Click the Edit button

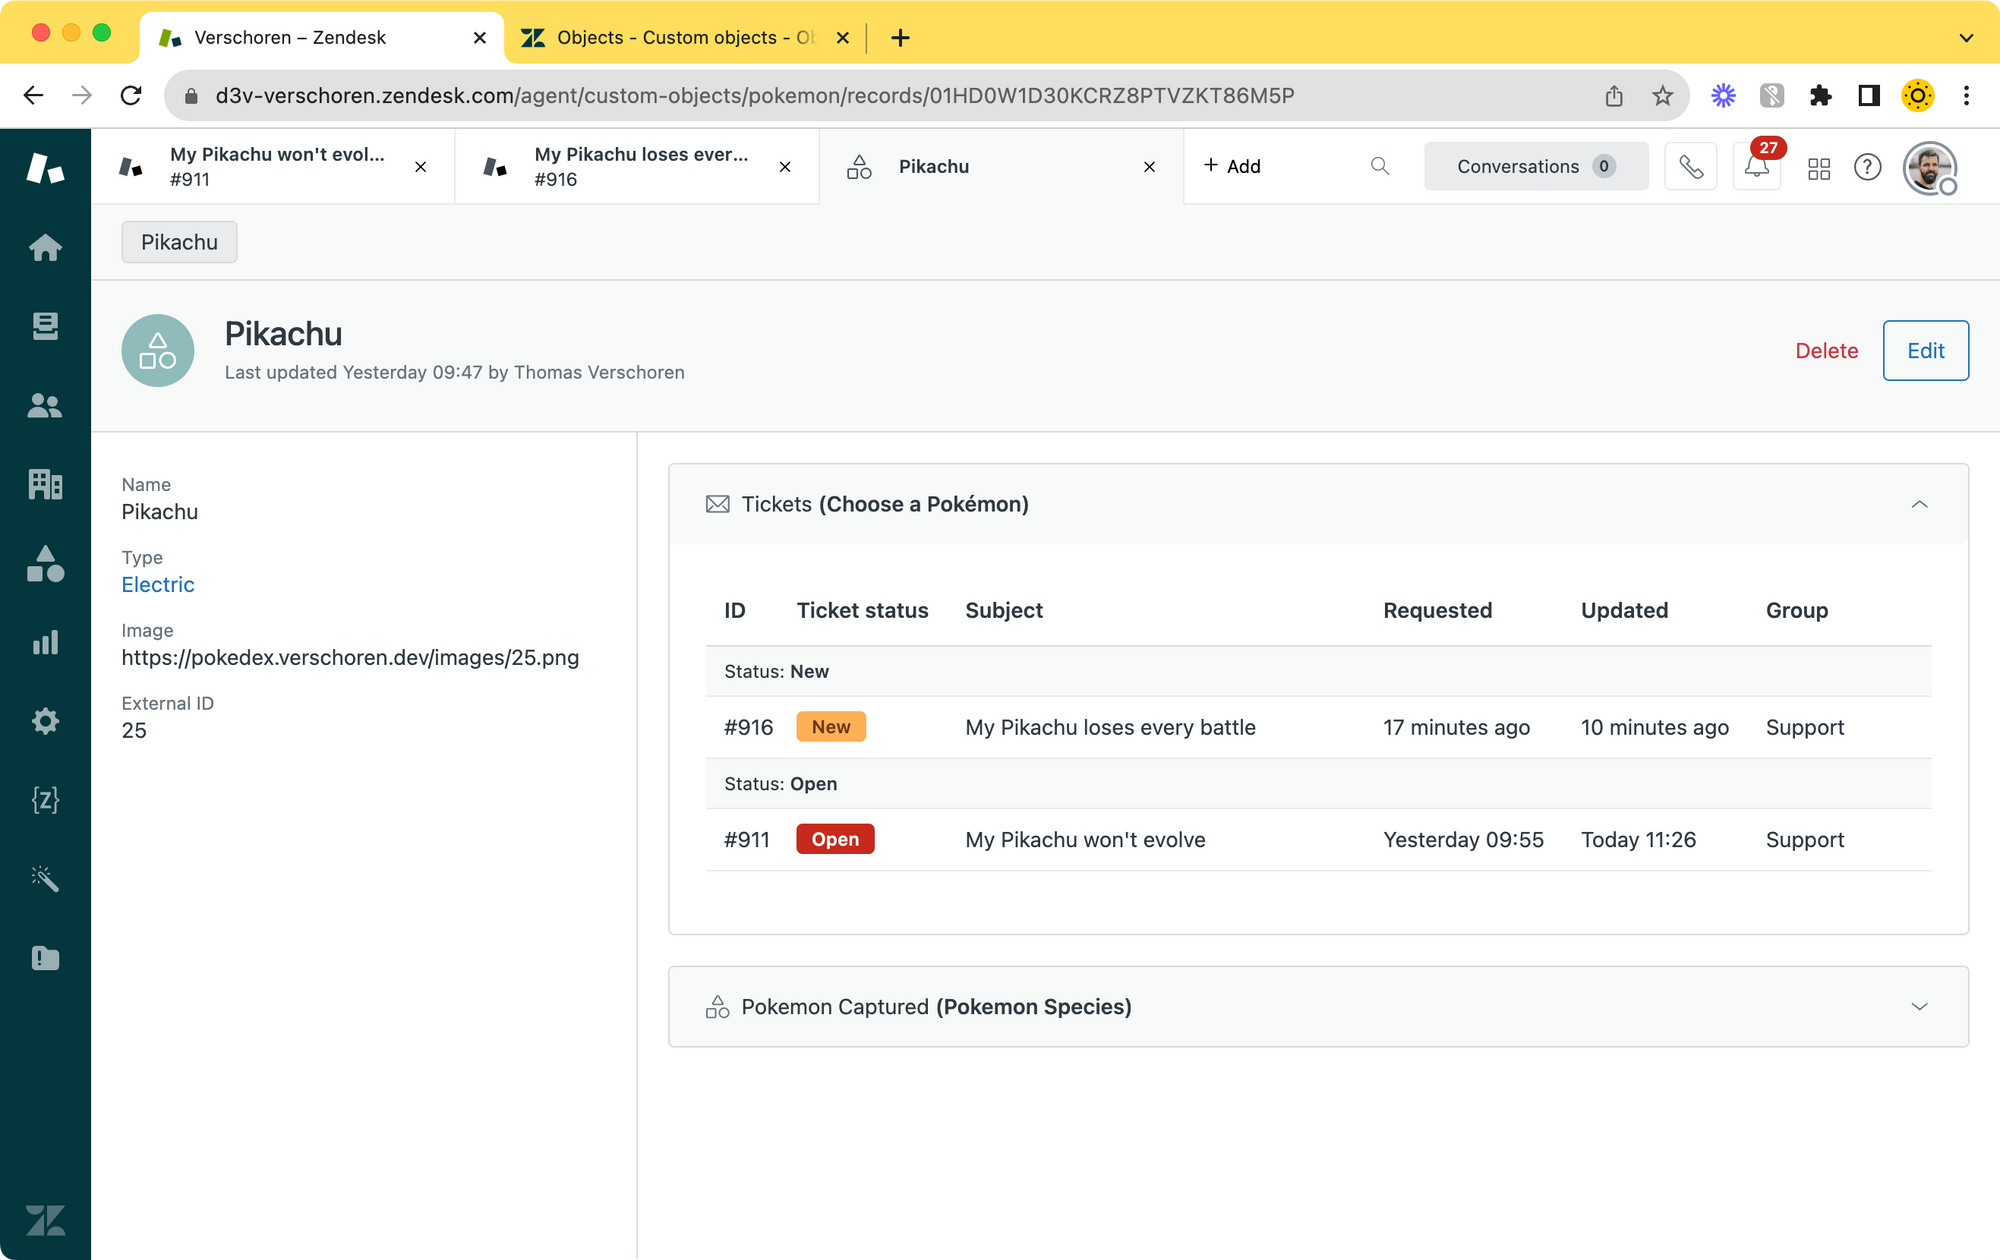click(1925, 351)
